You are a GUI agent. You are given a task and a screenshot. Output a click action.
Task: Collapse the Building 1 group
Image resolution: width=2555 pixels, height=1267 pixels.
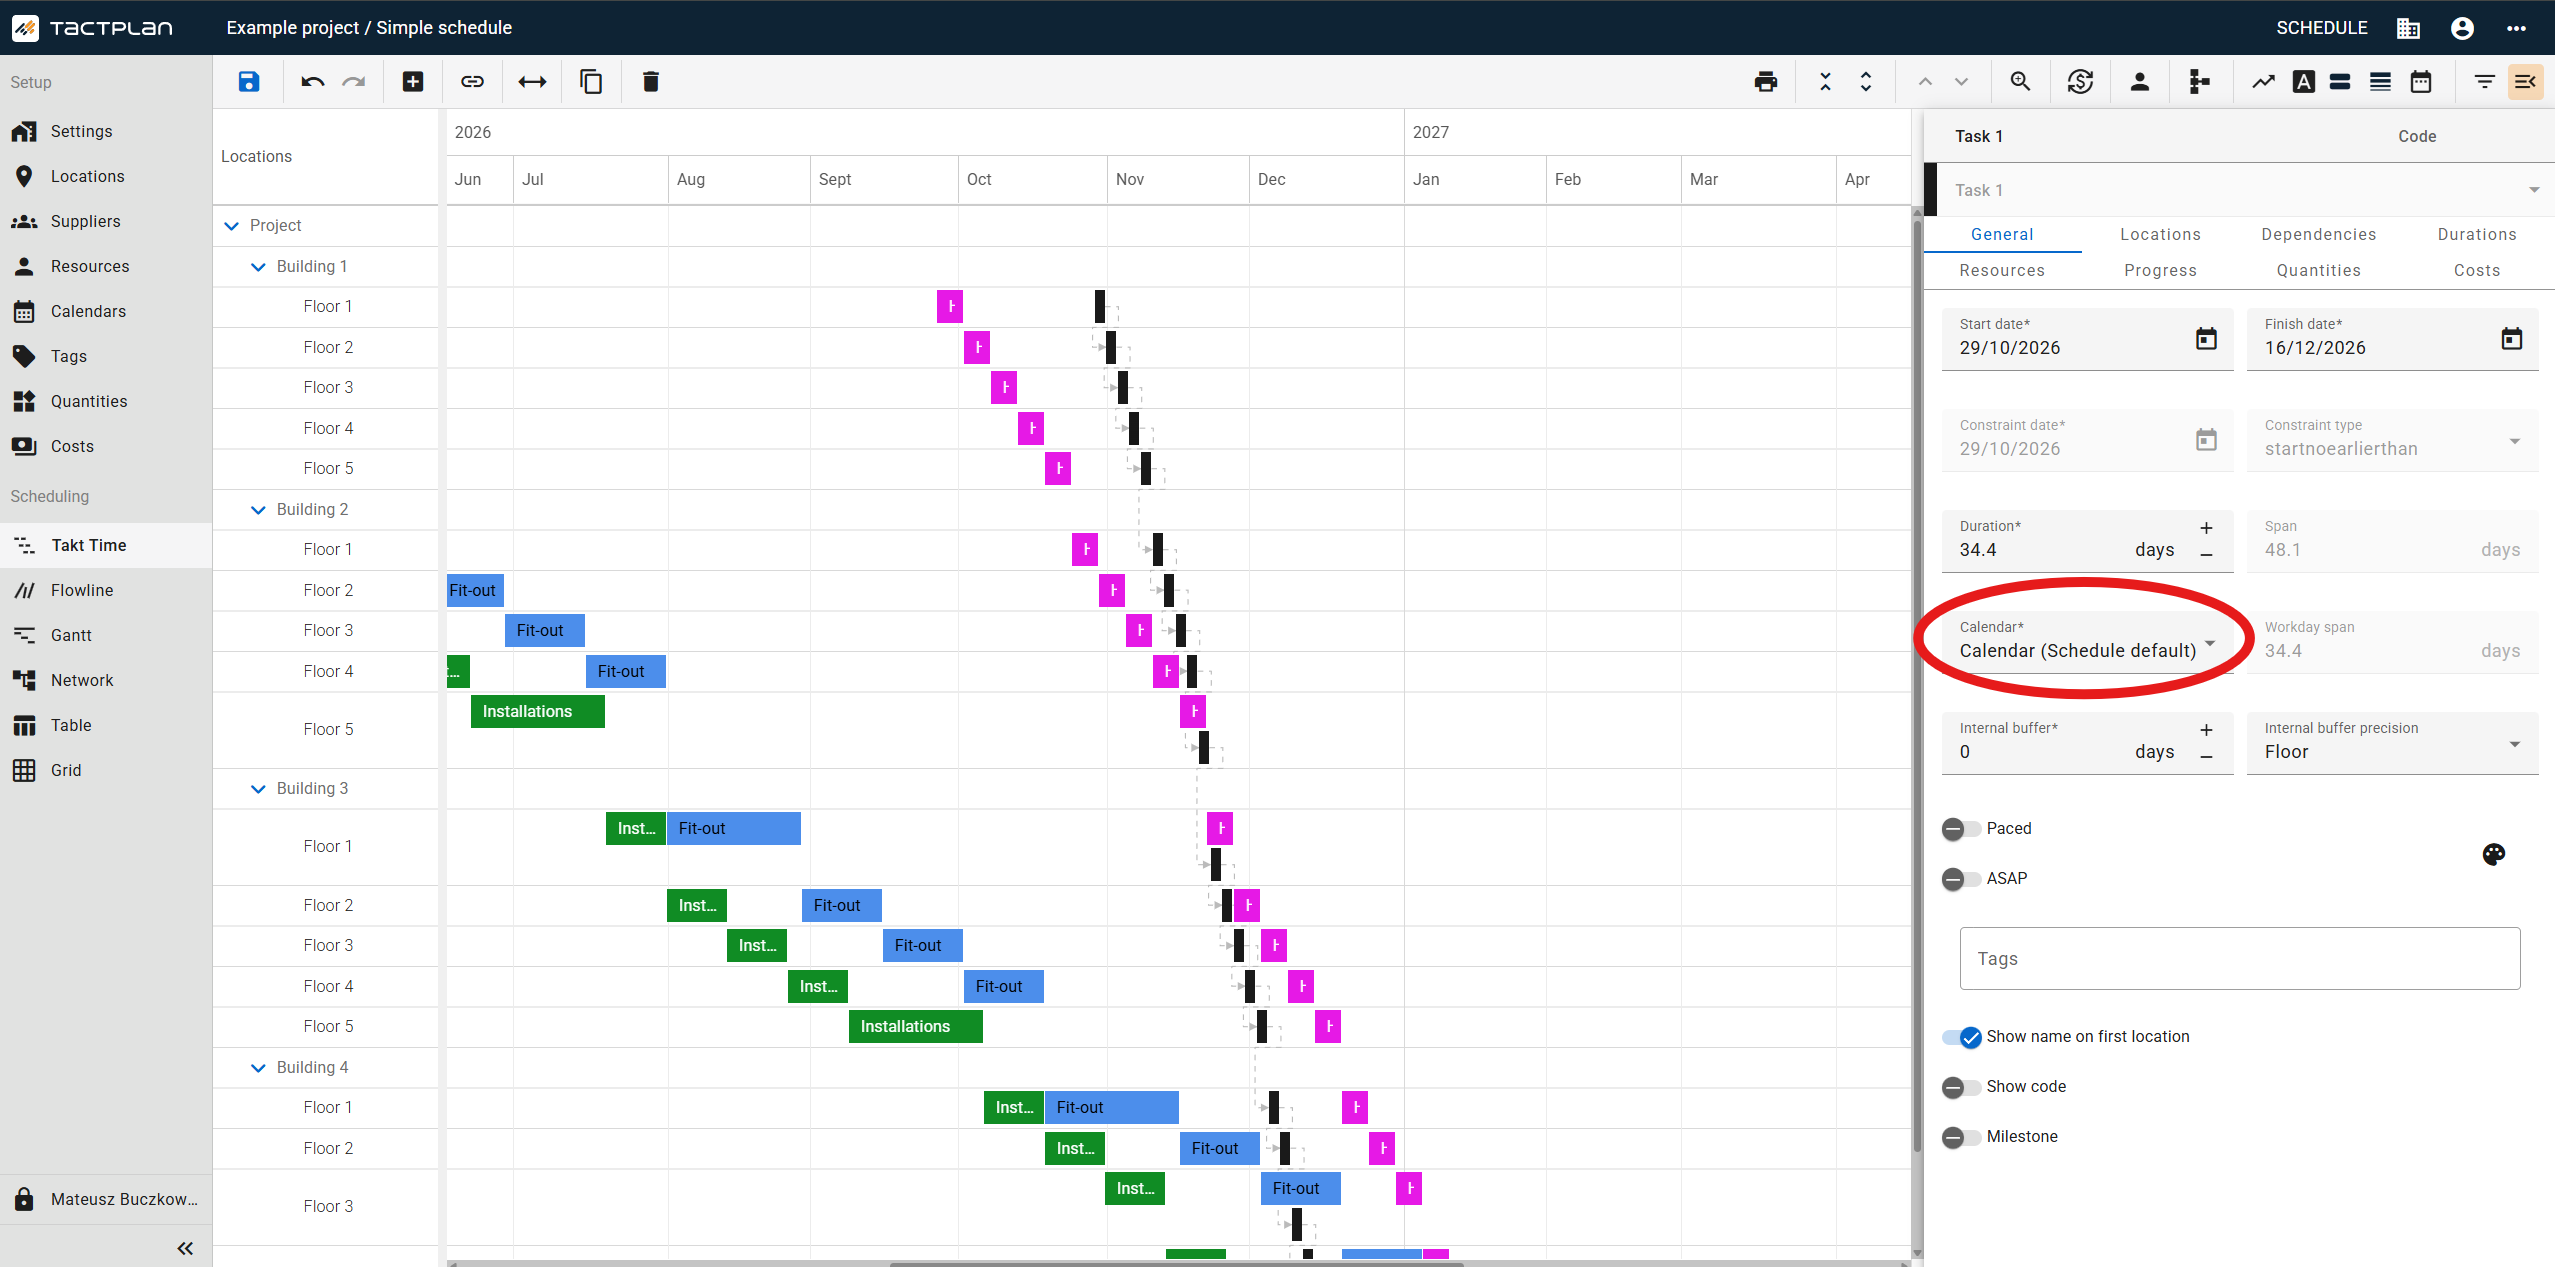click(258, 267)
